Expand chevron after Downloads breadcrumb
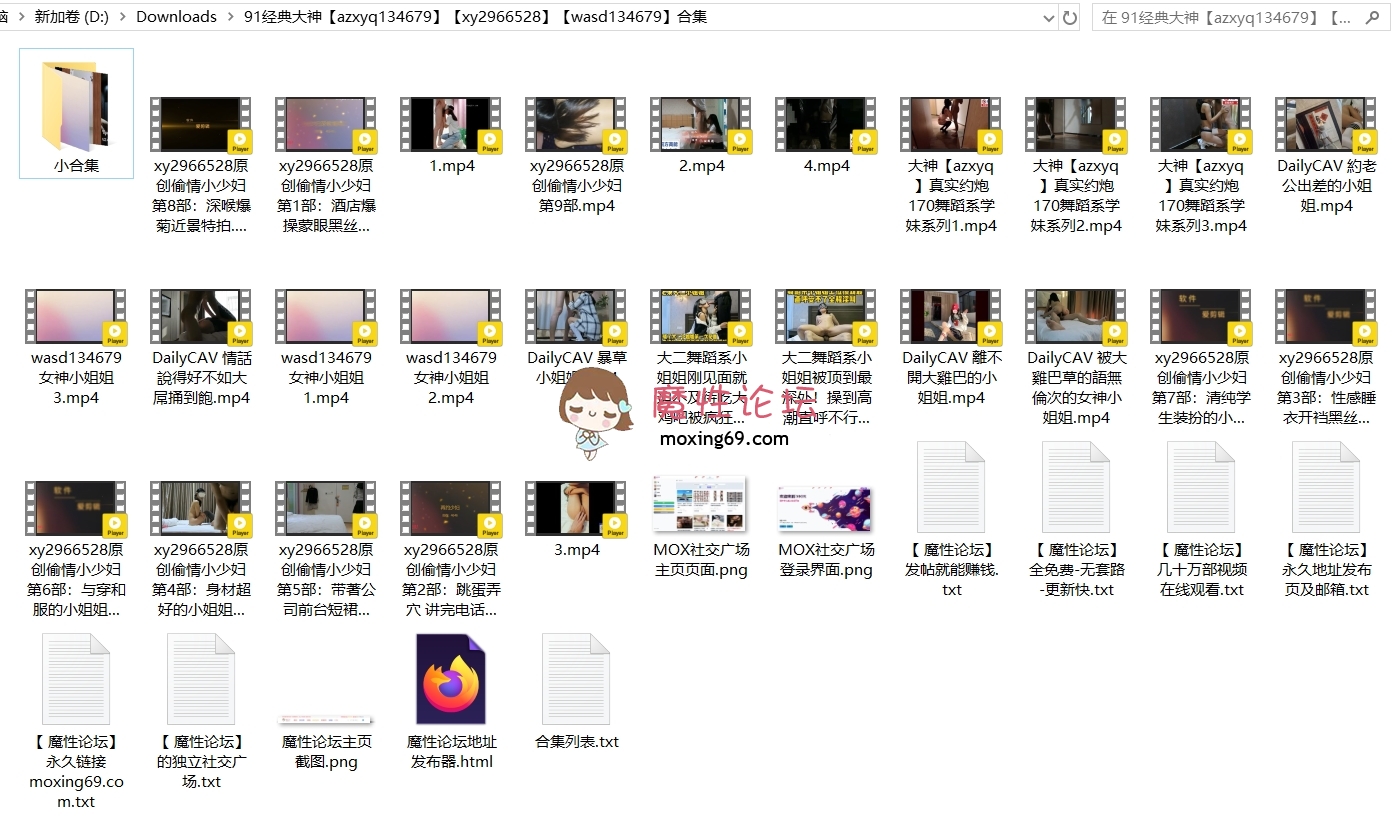 click(x=230, y=17)
